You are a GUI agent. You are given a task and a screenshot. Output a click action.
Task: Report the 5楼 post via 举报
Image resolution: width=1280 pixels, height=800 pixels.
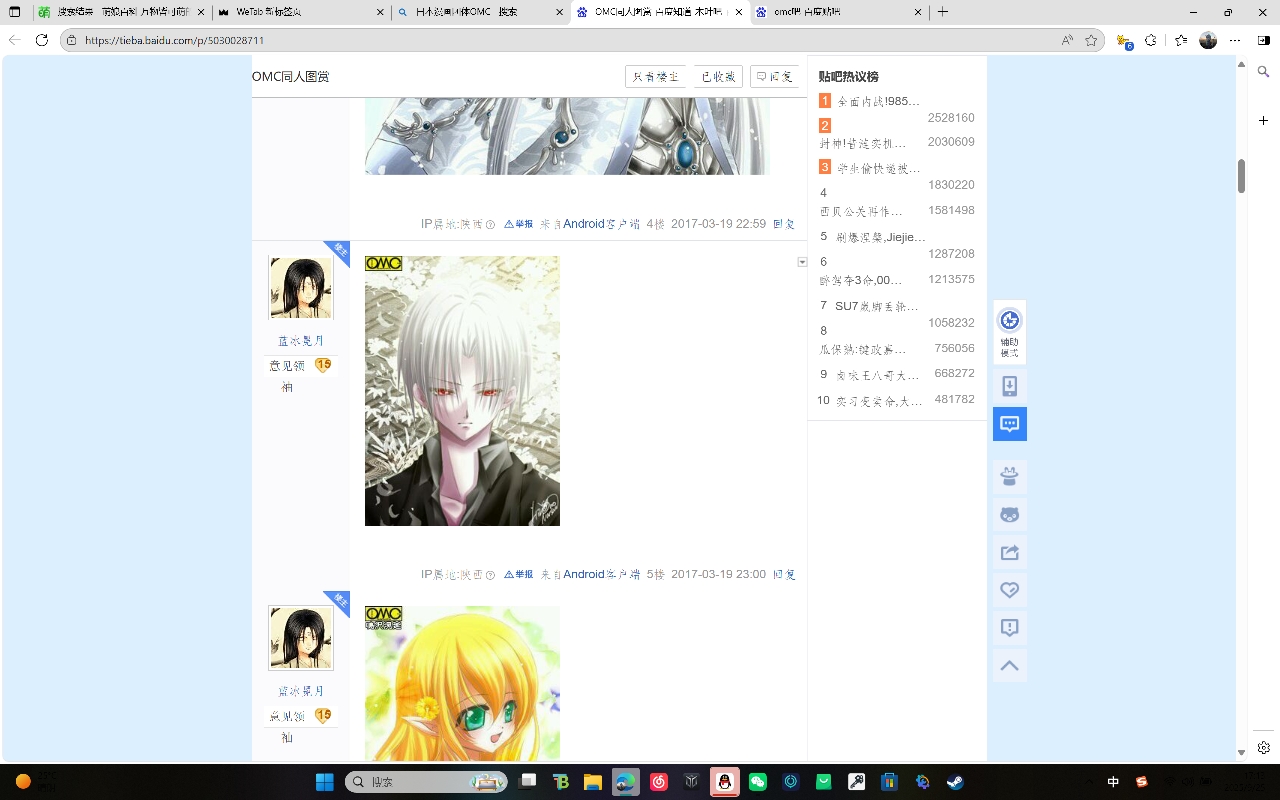click(x=518, y=574)
